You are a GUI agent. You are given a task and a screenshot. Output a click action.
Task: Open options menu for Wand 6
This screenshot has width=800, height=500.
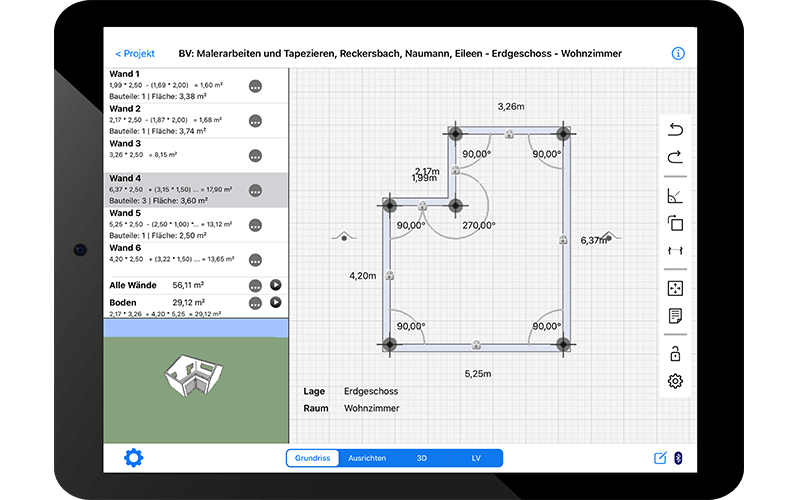255,260
